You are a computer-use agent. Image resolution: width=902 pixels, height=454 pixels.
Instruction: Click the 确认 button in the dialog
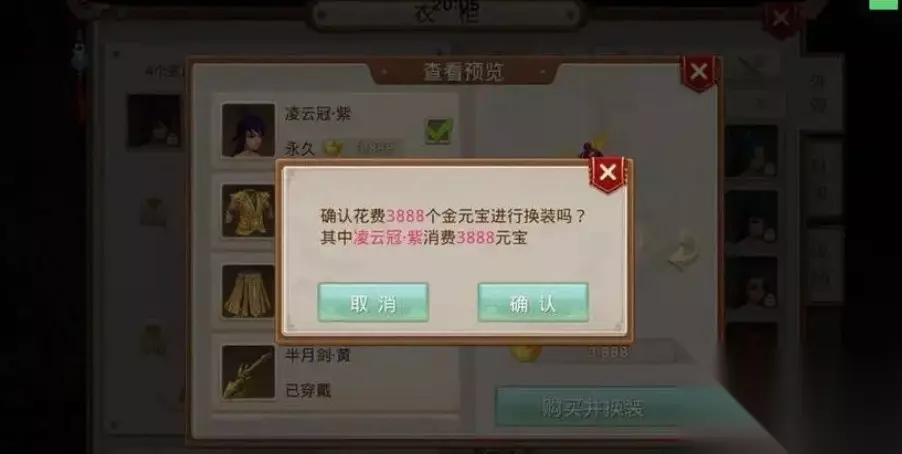click(x=533, y=303)
